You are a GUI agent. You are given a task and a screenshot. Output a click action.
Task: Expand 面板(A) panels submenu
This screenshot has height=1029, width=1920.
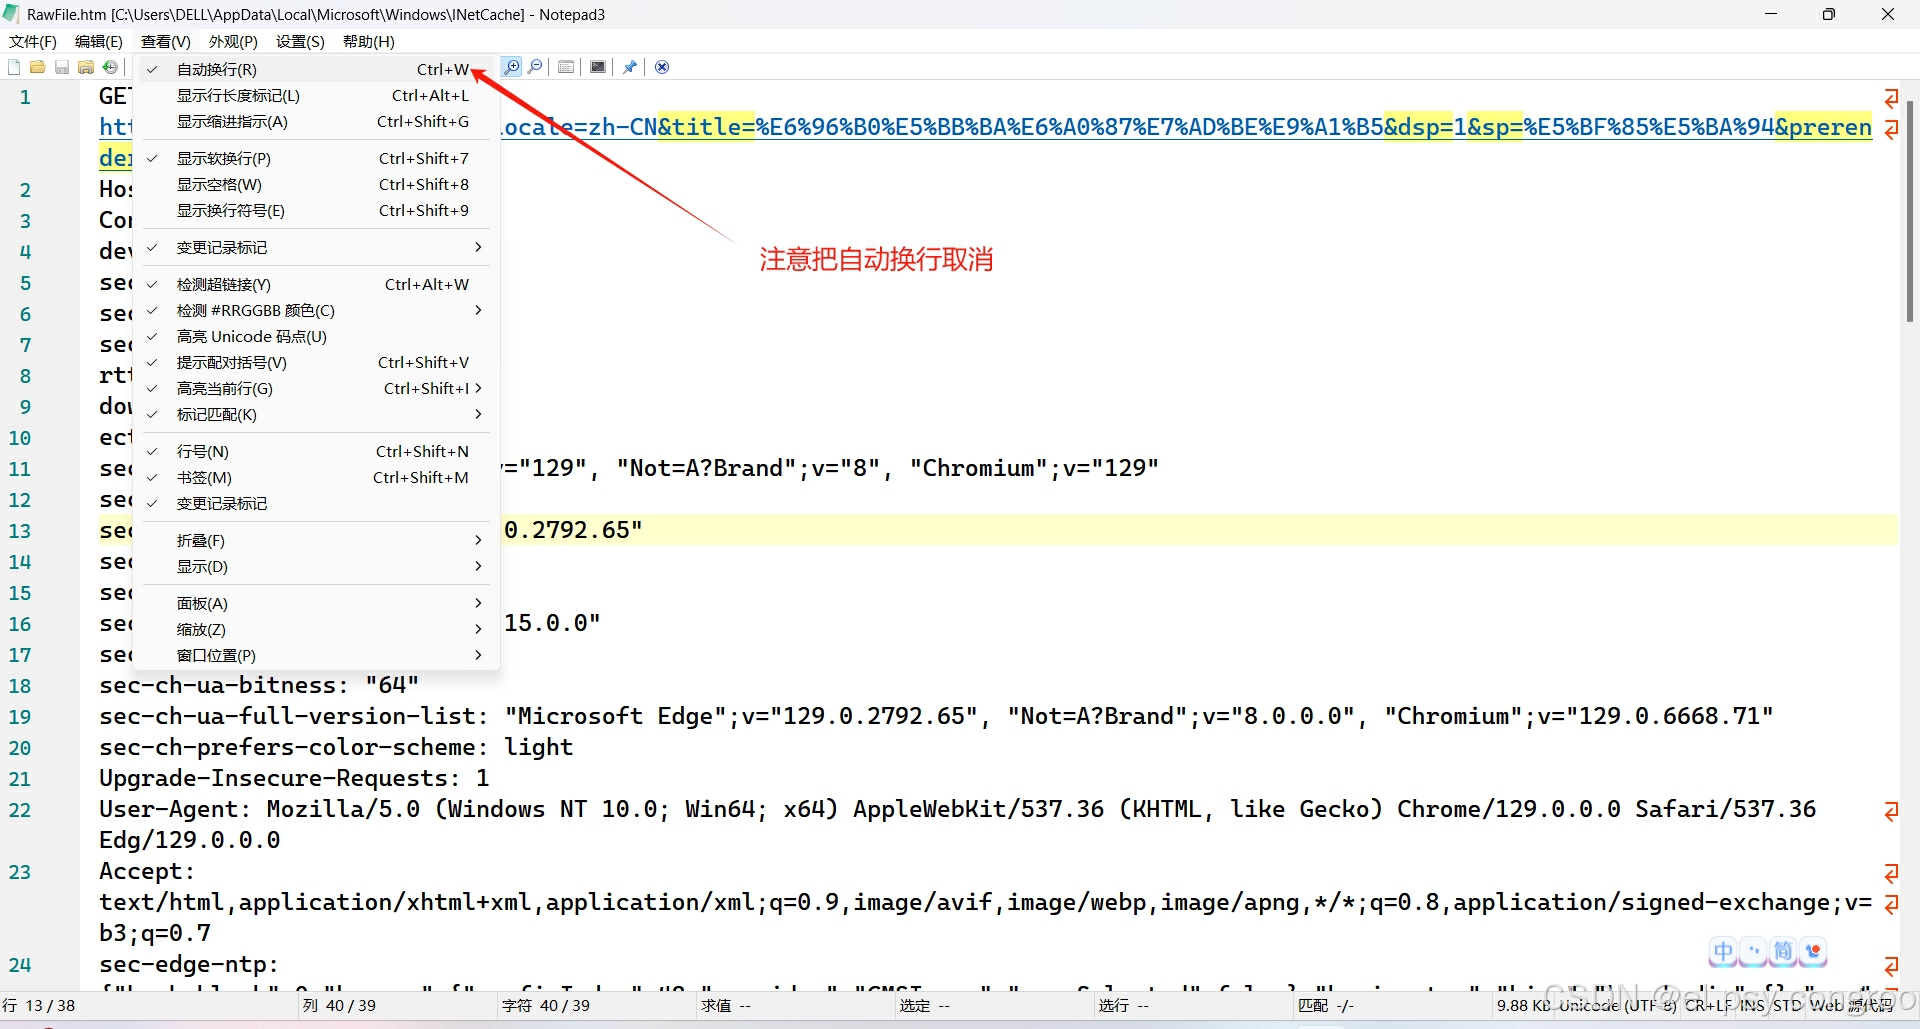point(316,603)
